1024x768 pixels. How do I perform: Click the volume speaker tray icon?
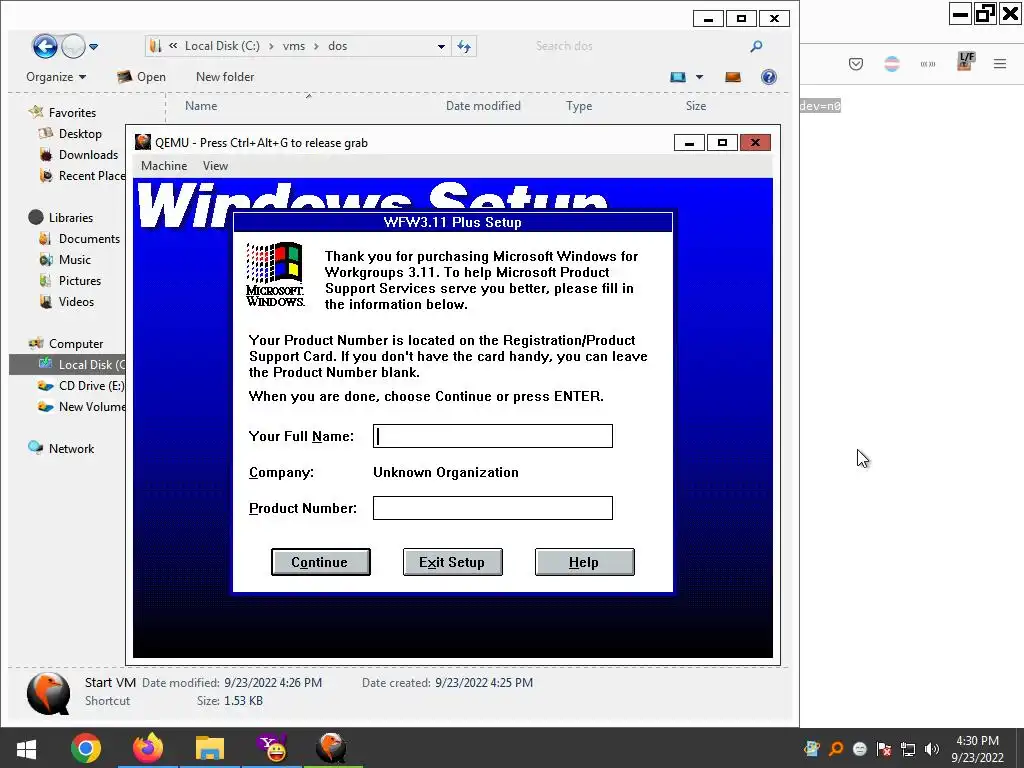932,749
